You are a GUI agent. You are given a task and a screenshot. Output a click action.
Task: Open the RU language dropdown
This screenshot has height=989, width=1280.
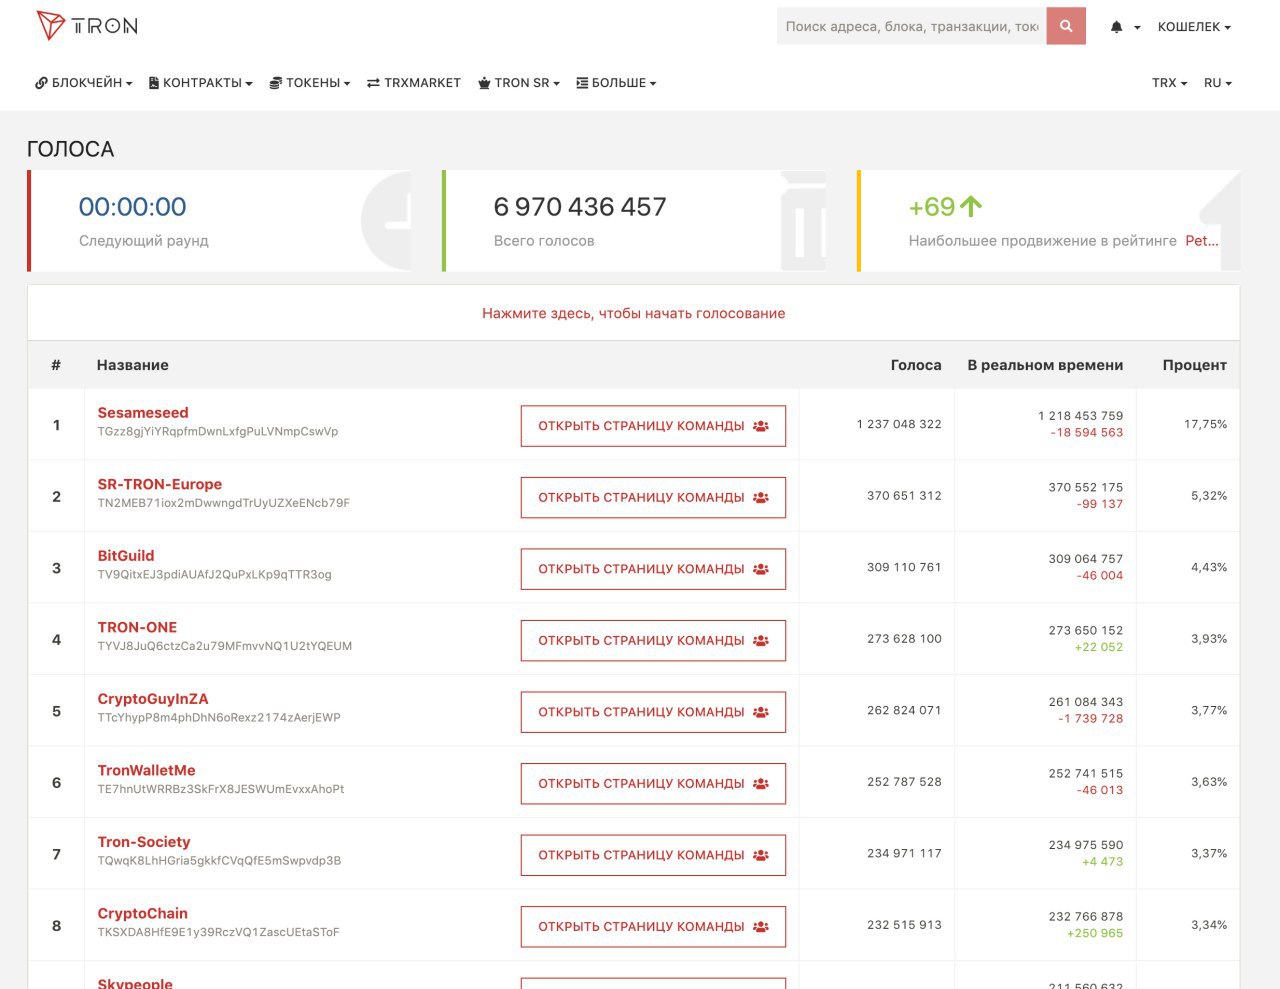click(x=1218, y=83)
